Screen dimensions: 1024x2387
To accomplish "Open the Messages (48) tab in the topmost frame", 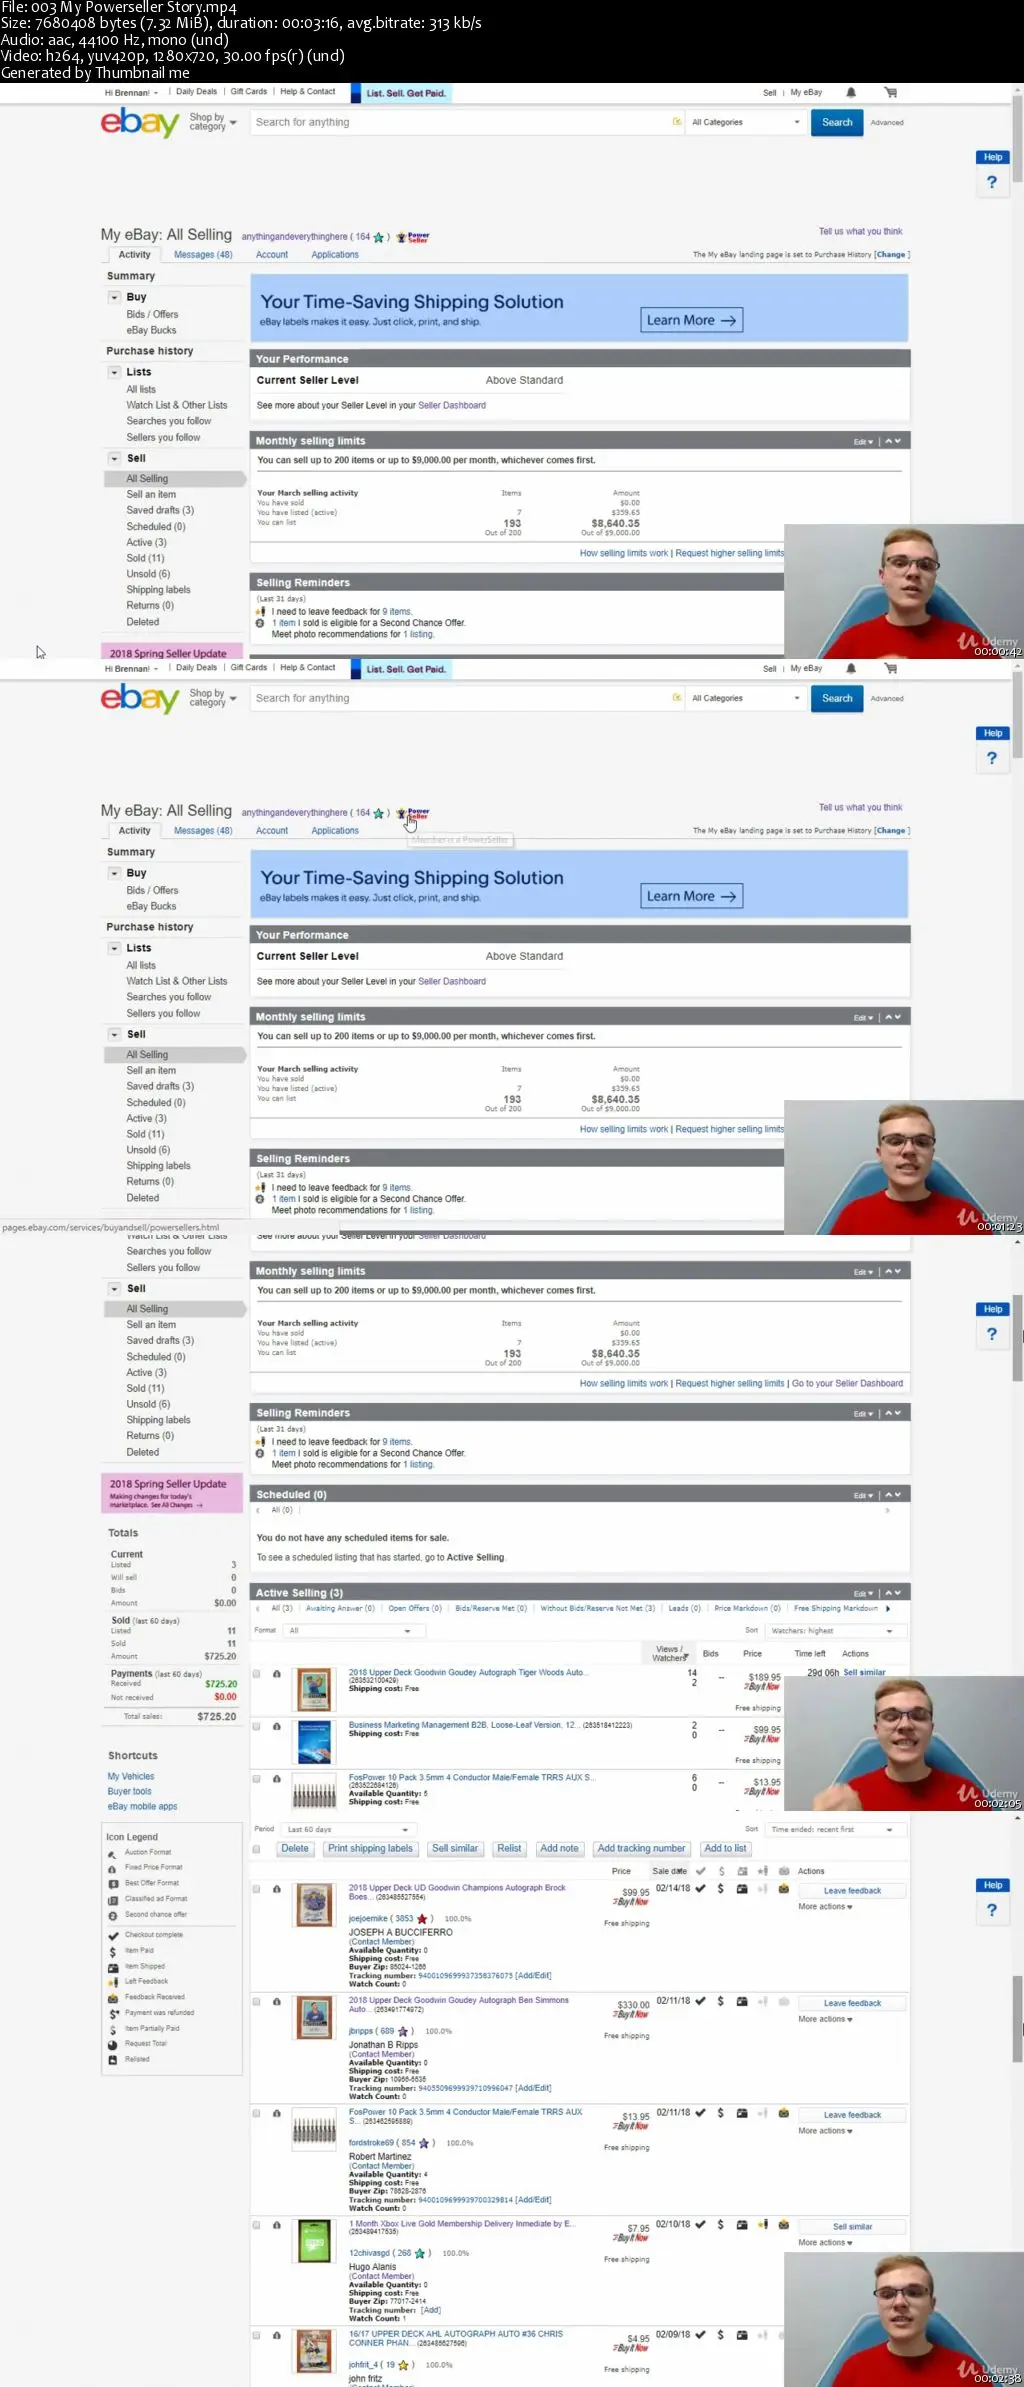I will [203, 254].
